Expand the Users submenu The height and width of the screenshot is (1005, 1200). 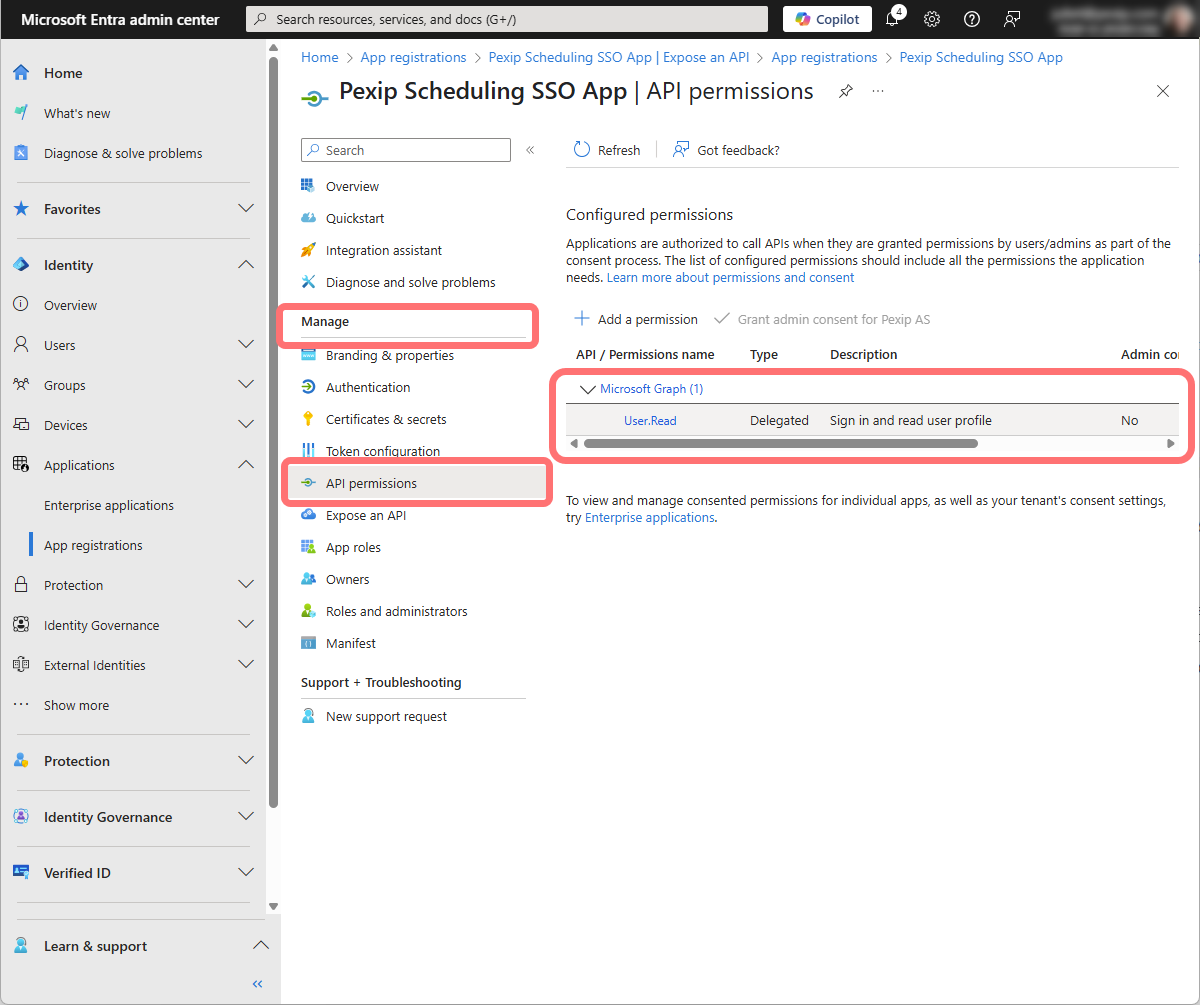tap(246, 345)
